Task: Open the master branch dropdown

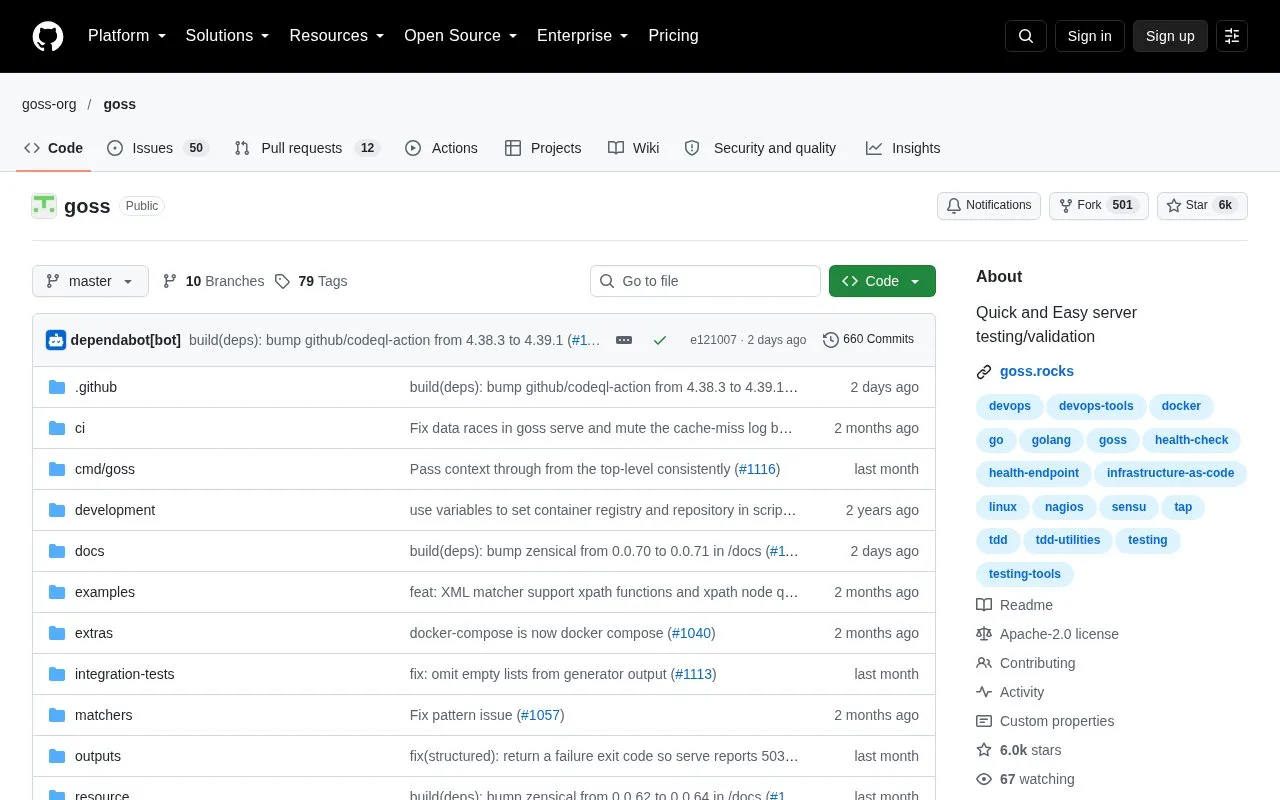Action: tap(90, 281)
